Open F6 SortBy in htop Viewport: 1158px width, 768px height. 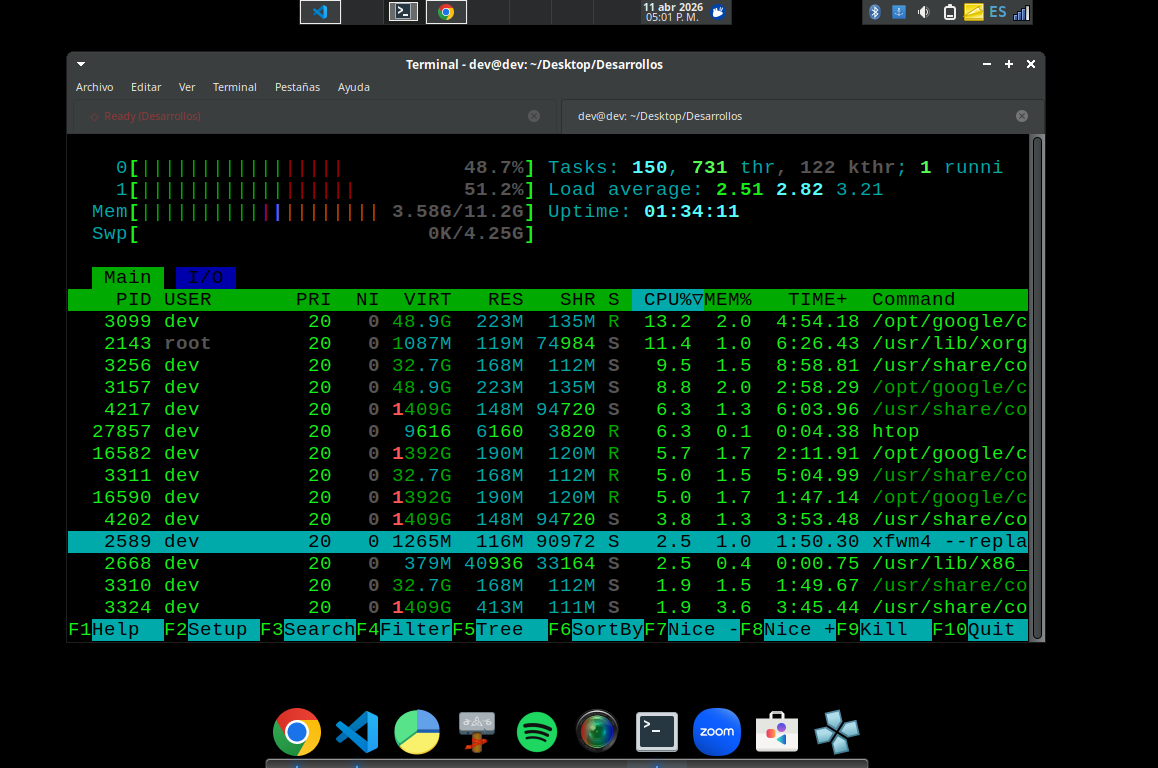click(x=596, y=630)
